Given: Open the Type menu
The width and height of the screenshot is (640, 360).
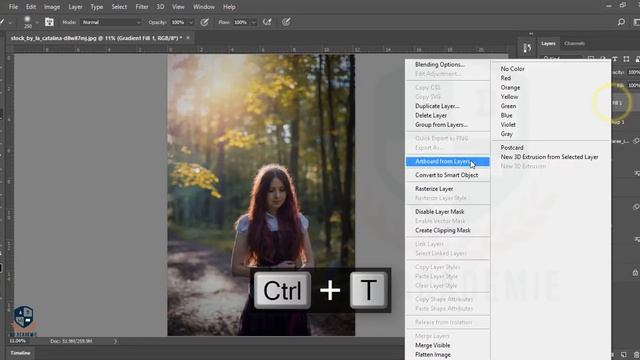Looking at the screenshot, I should point(97,7).
